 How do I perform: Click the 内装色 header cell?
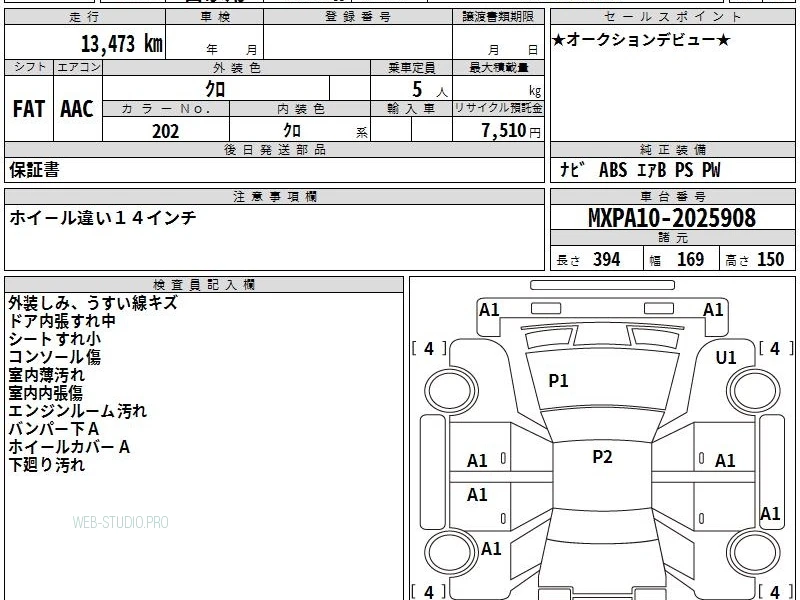301,109
